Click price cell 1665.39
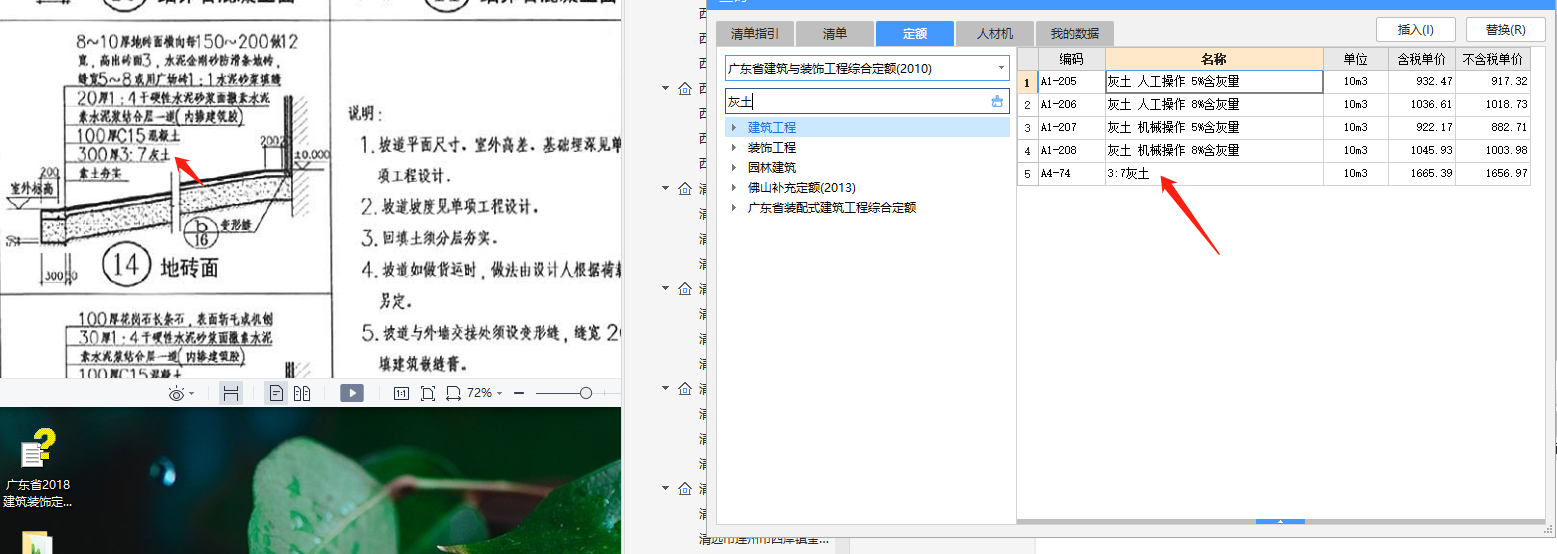The height and width of the screenshot is (554, 1557). tap(1422, 174)
